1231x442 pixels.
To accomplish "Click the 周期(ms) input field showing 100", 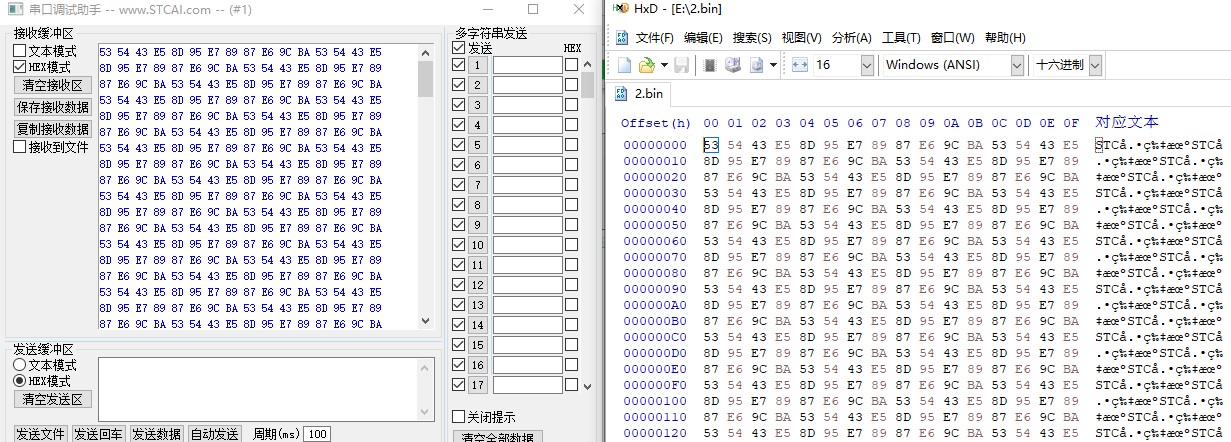I will click(318, 434).
